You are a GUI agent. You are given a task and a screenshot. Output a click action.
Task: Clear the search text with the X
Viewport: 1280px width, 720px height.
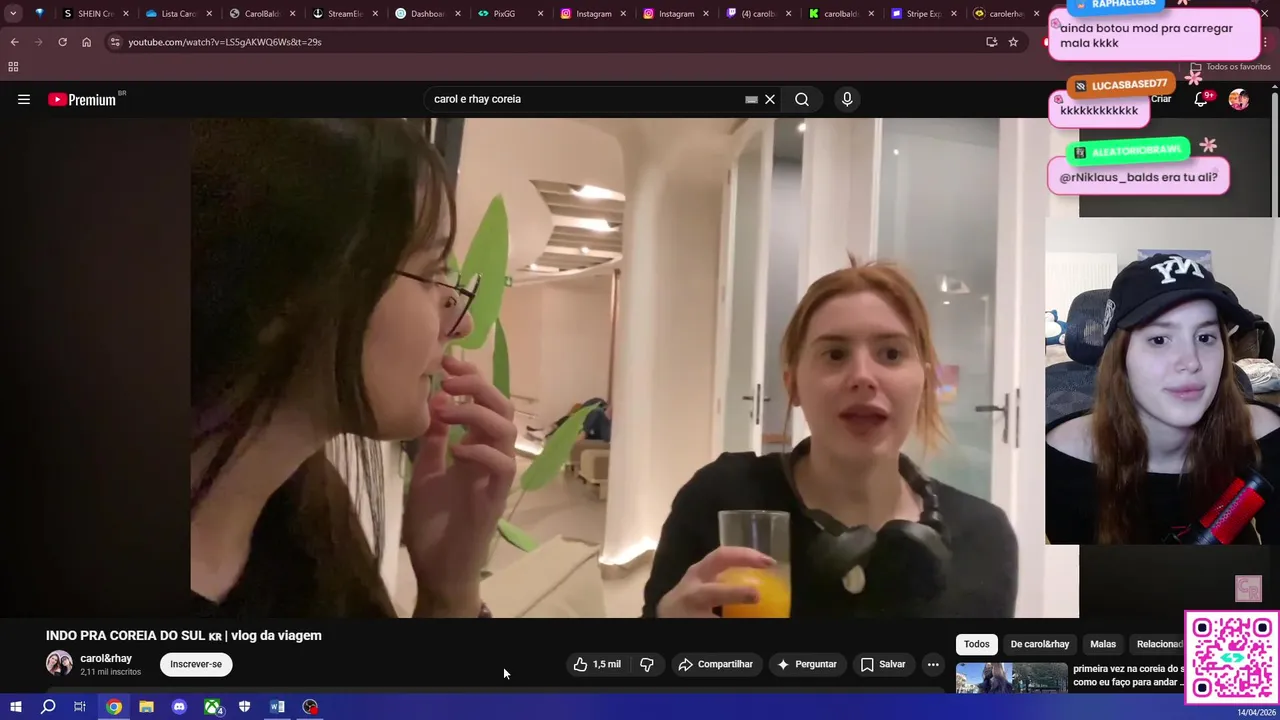(x=770, y=99)
